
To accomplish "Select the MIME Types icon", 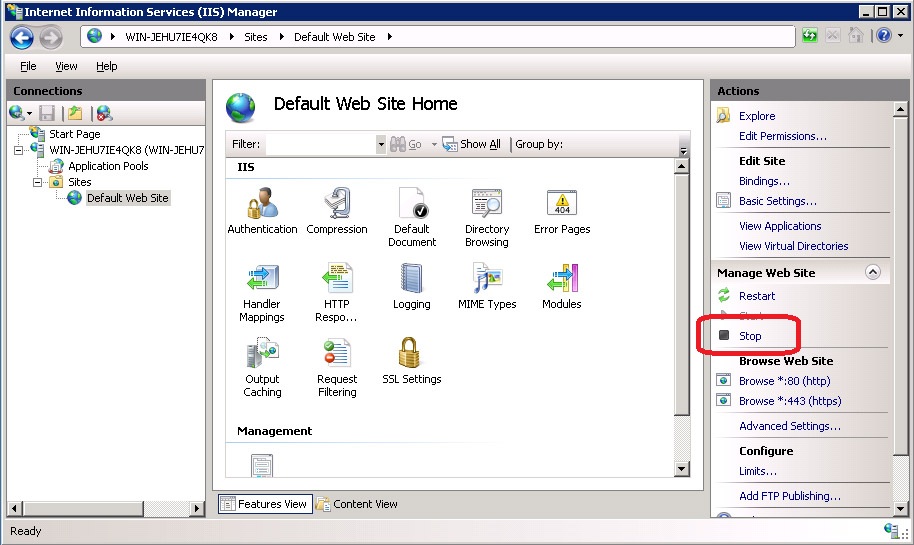I will pyautogui.click(x=487, y=277).
